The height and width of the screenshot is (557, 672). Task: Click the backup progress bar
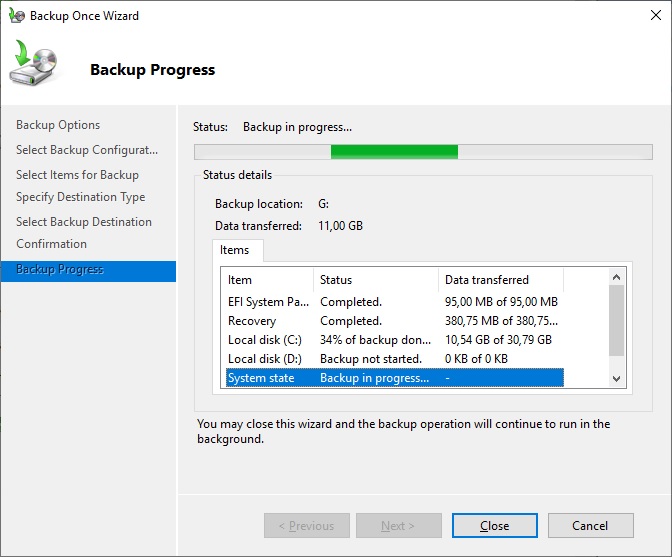click(x=422, y=152)
